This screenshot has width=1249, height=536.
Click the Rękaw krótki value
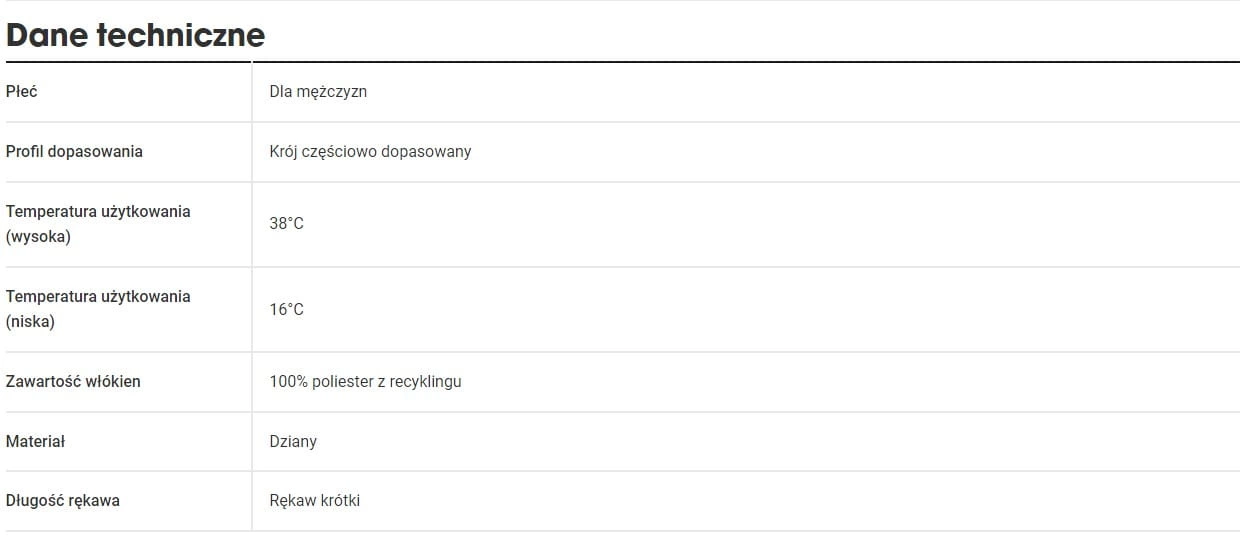(314, 501)
